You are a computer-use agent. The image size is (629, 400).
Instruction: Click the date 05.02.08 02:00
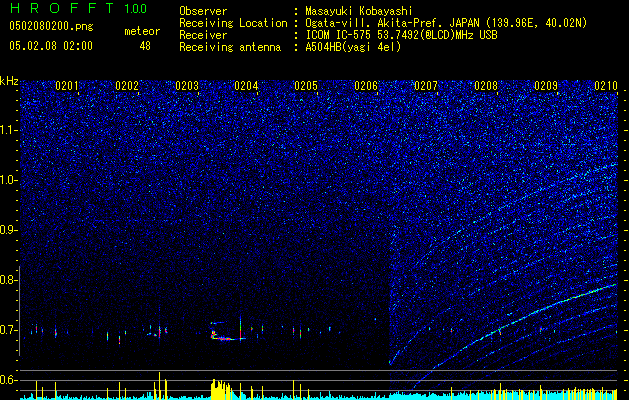point(51,46)
